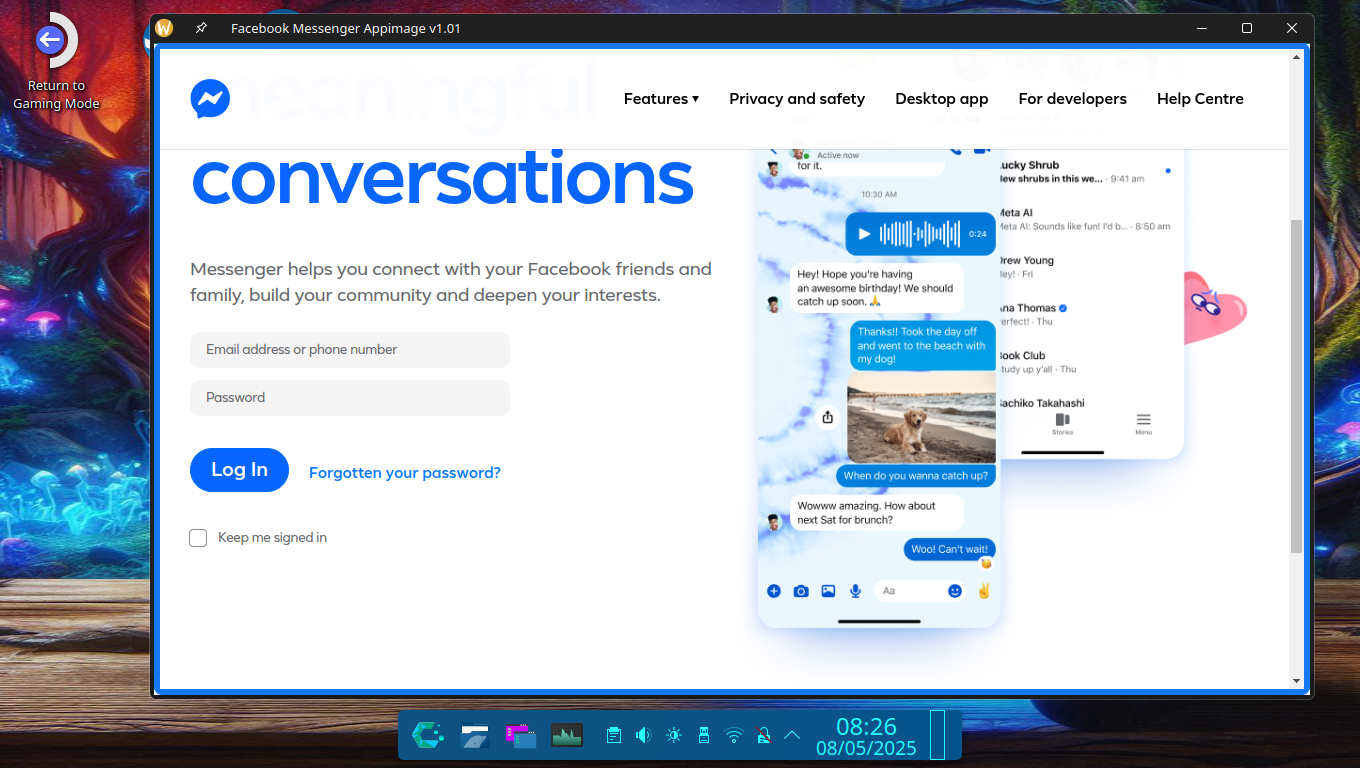Click show desktop button at taskbar end

point(937,735)
